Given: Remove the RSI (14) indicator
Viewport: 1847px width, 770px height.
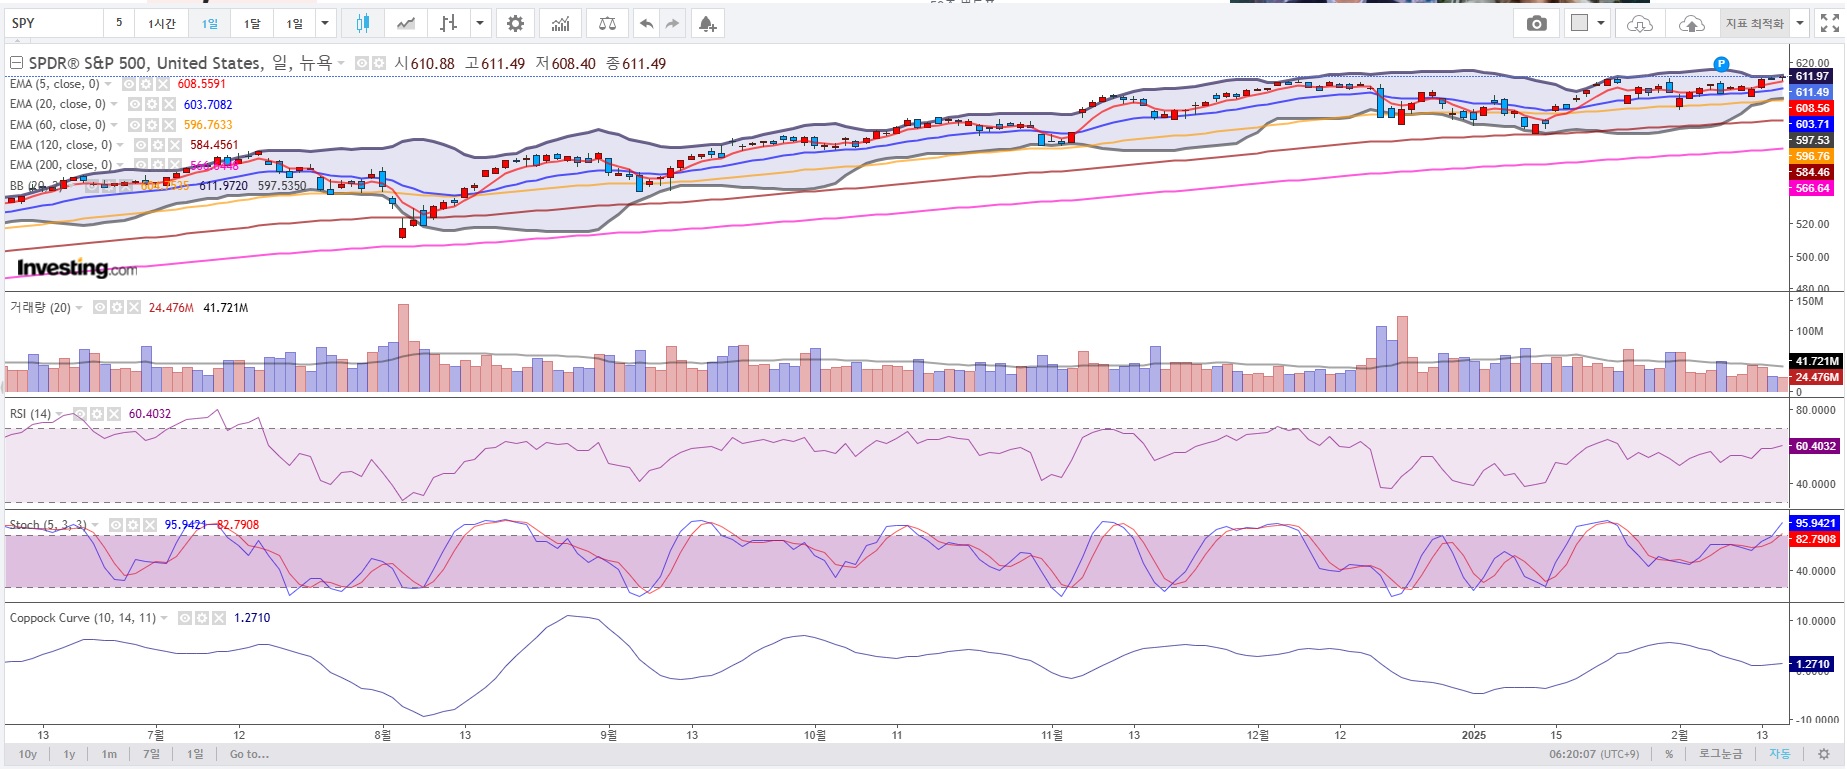Looking at the screenshot, I should pyautogui.click(x=114, y=414).
